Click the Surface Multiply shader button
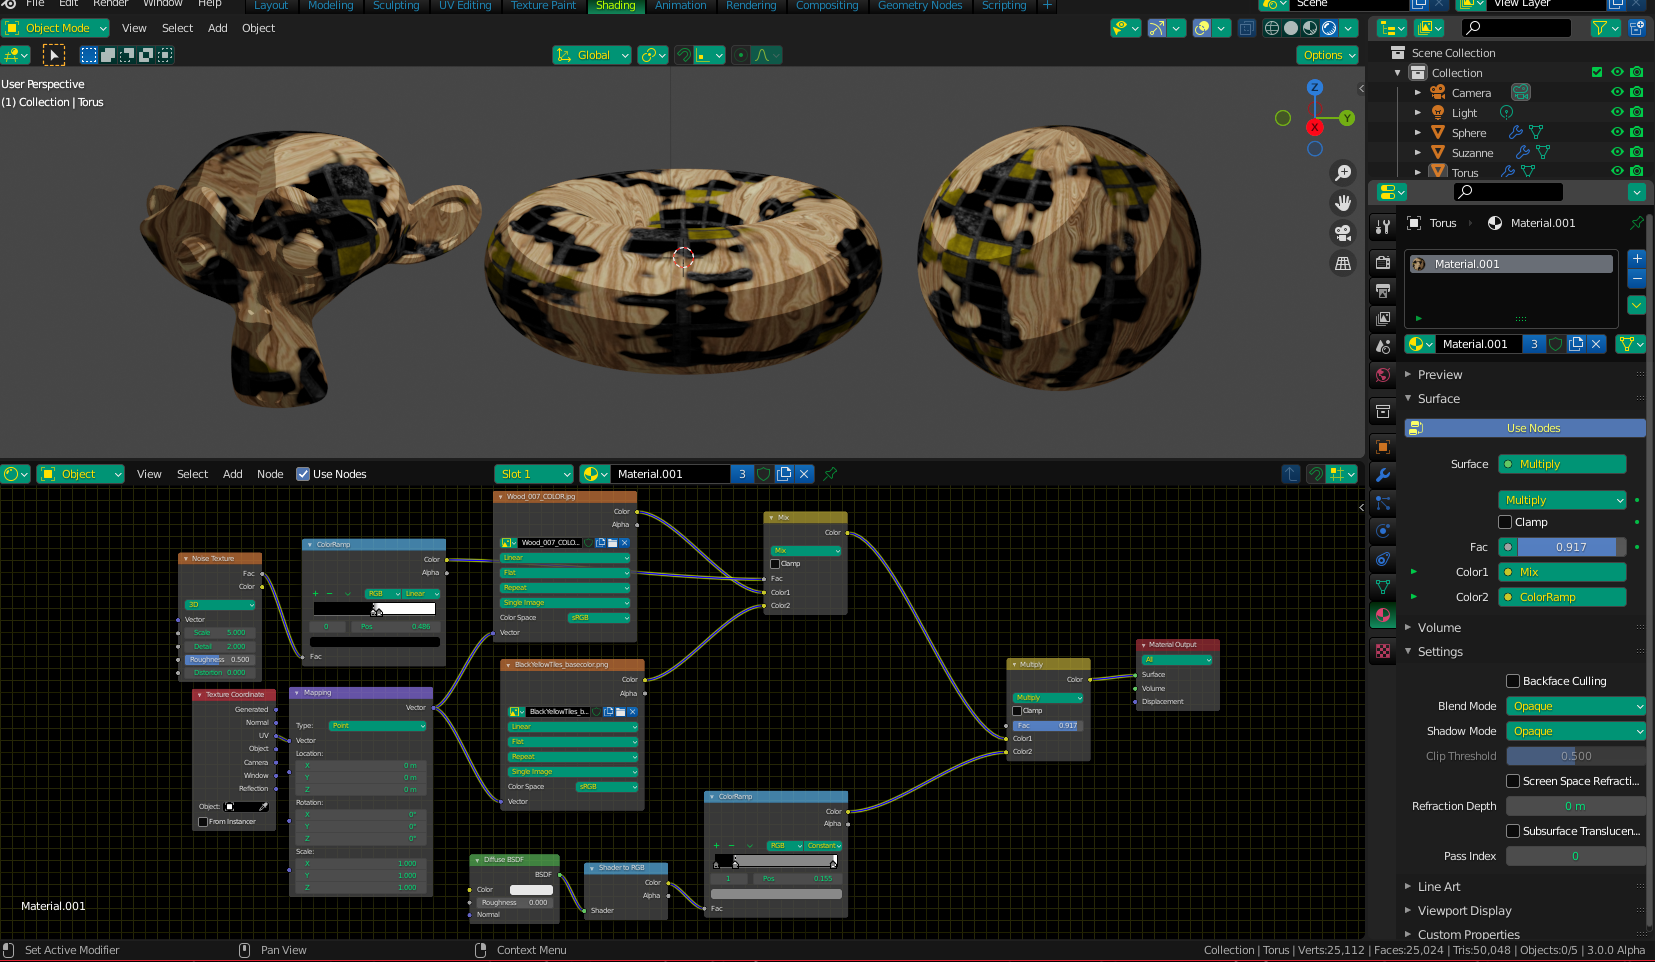 [x=1562, y=464]
